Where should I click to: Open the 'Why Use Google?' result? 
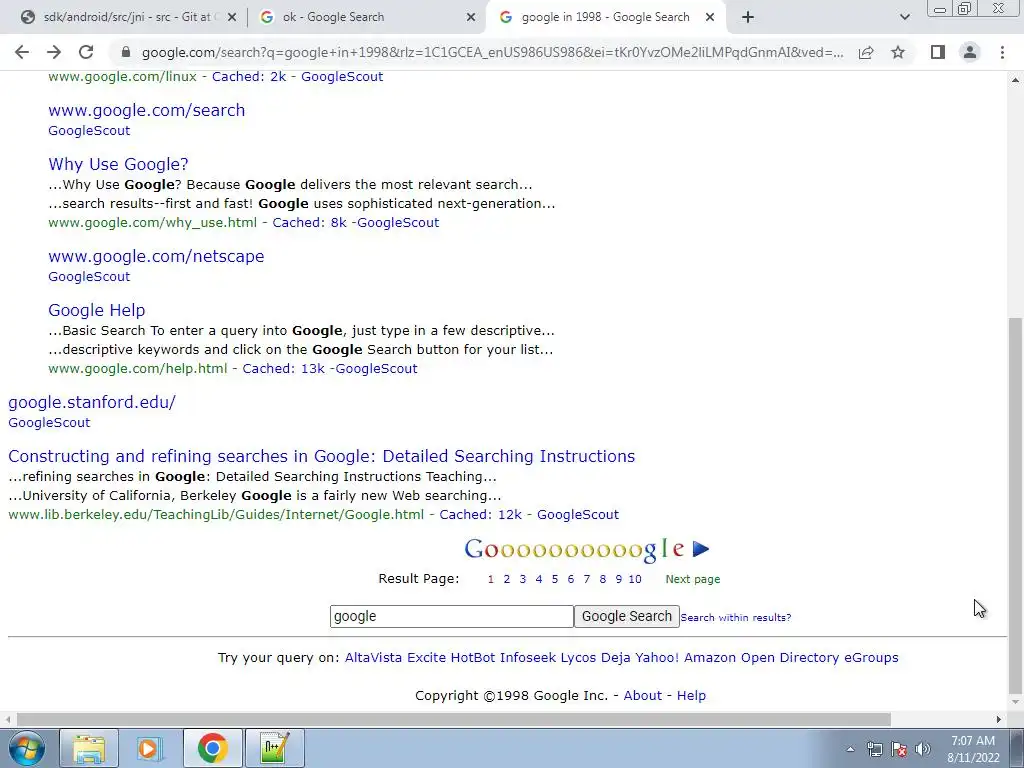click(118, 165)
